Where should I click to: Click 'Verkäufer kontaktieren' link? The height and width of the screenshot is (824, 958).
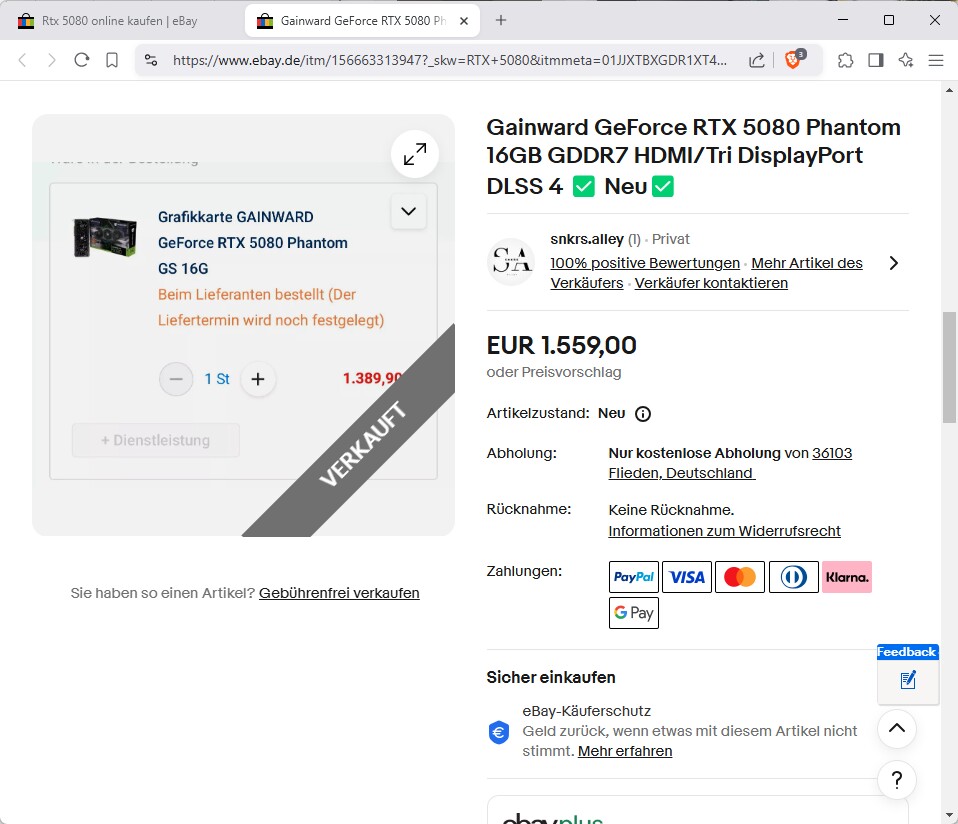(711, 283)
